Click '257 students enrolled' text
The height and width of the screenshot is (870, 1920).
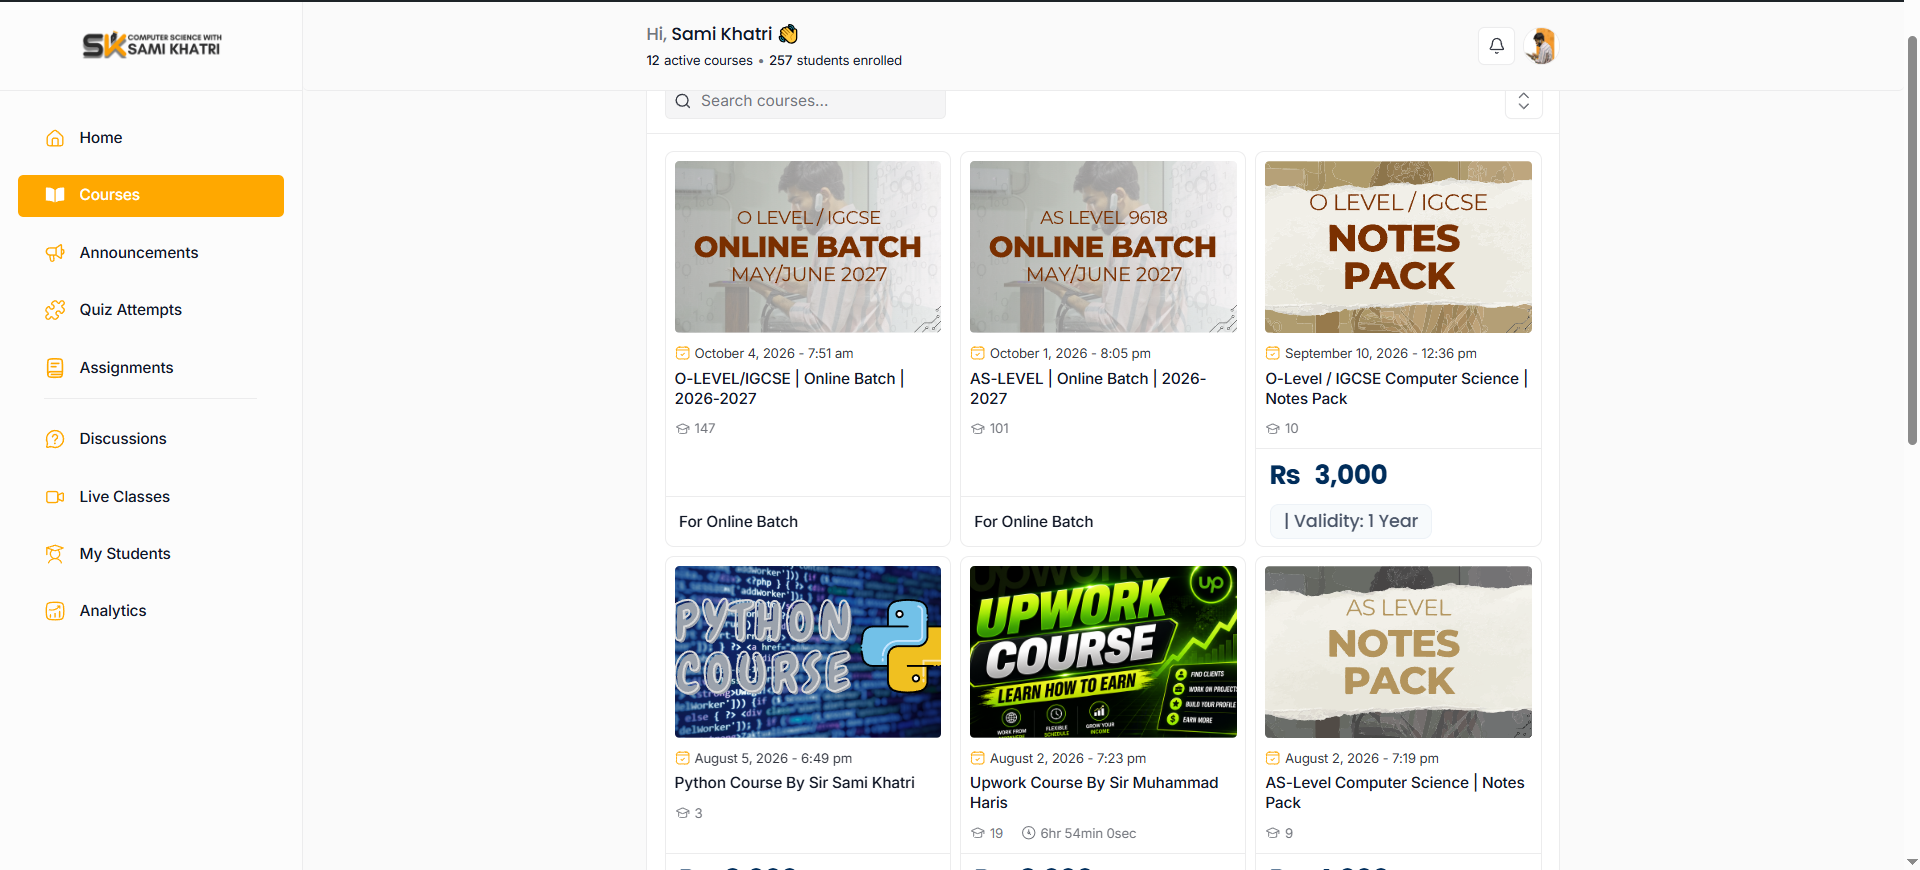pyautogui.click(x=835, y=60)
